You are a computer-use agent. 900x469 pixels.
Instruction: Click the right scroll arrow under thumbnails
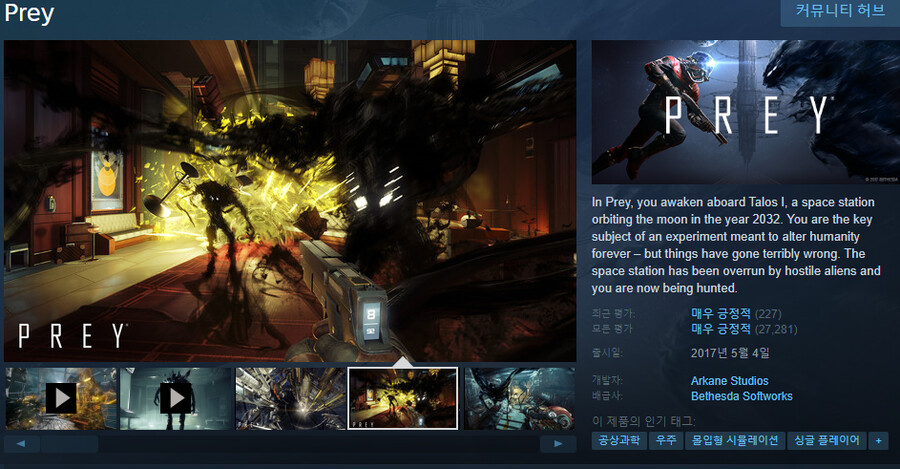558,443
